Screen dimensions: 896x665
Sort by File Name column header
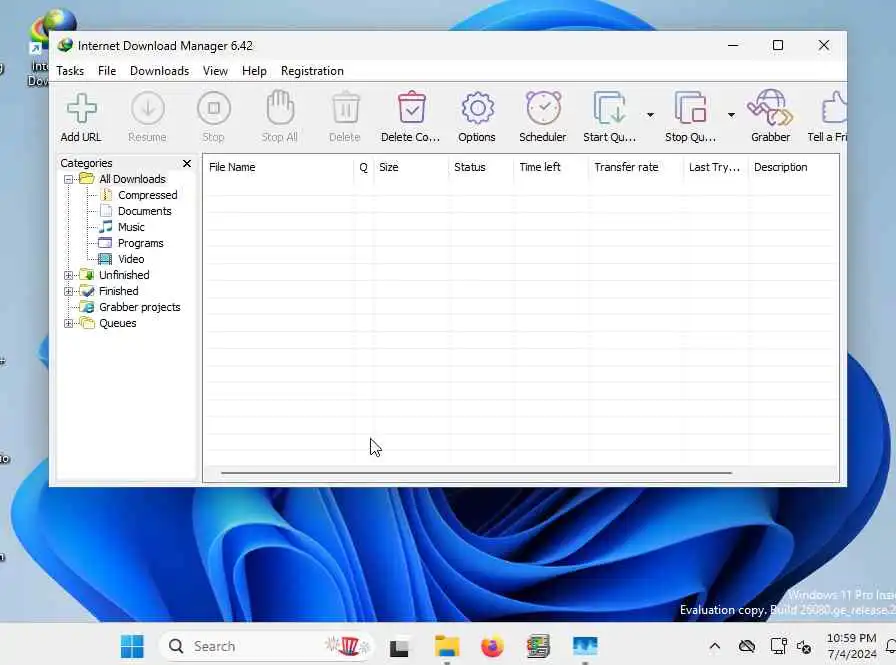(279, 167)
